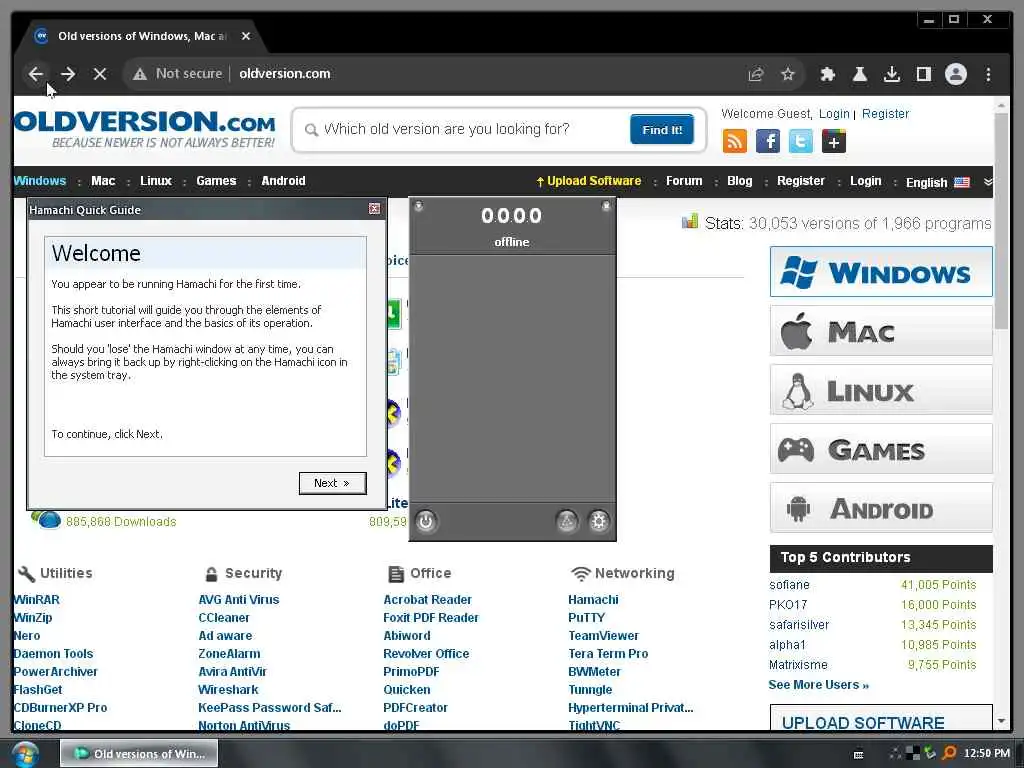This screenshot has width=1024, height=768.
Task: Click the 12:50 PM system clock
Action: click(987, 754)
